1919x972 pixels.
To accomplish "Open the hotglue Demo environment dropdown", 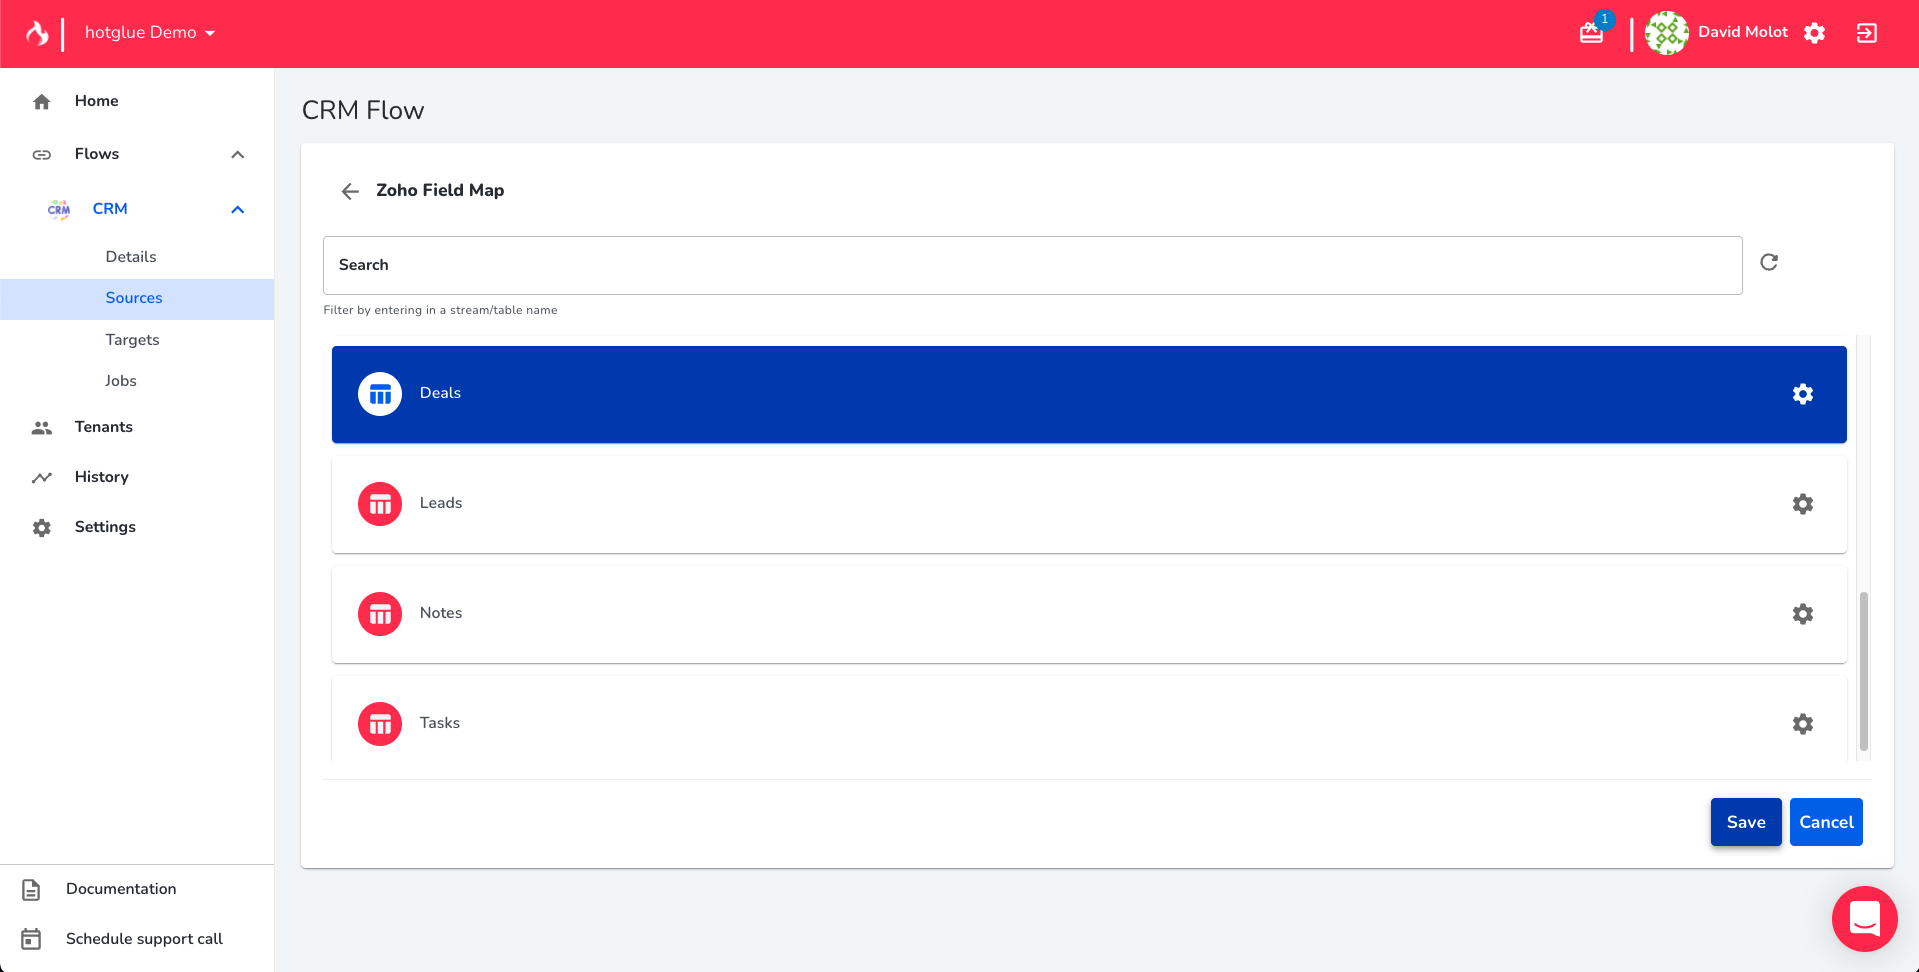I will coord(150,33).
